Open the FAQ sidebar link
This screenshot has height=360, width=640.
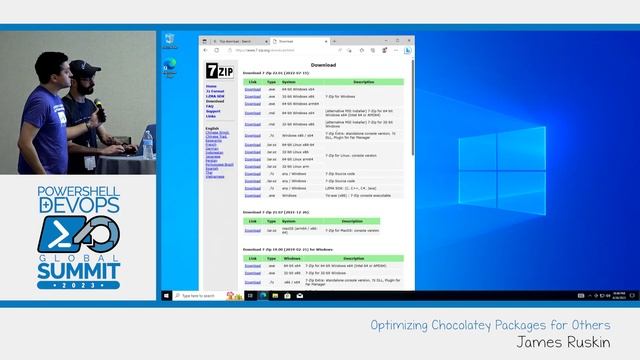tap(209, 106)
